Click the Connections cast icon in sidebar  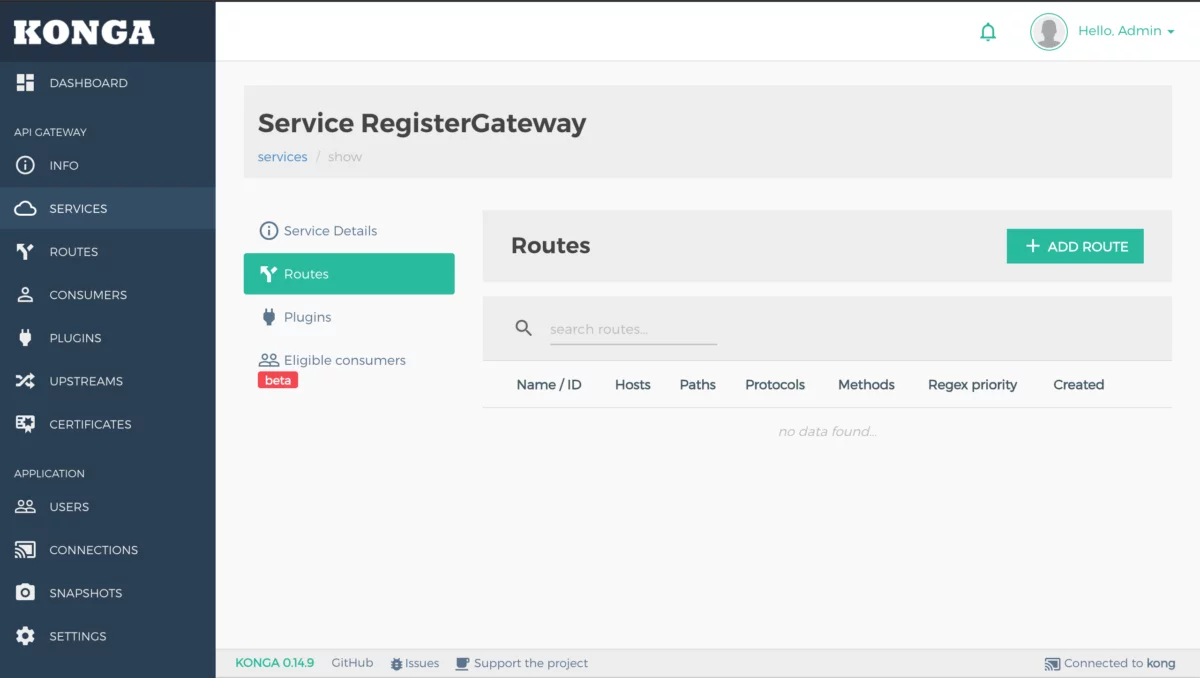26,550
